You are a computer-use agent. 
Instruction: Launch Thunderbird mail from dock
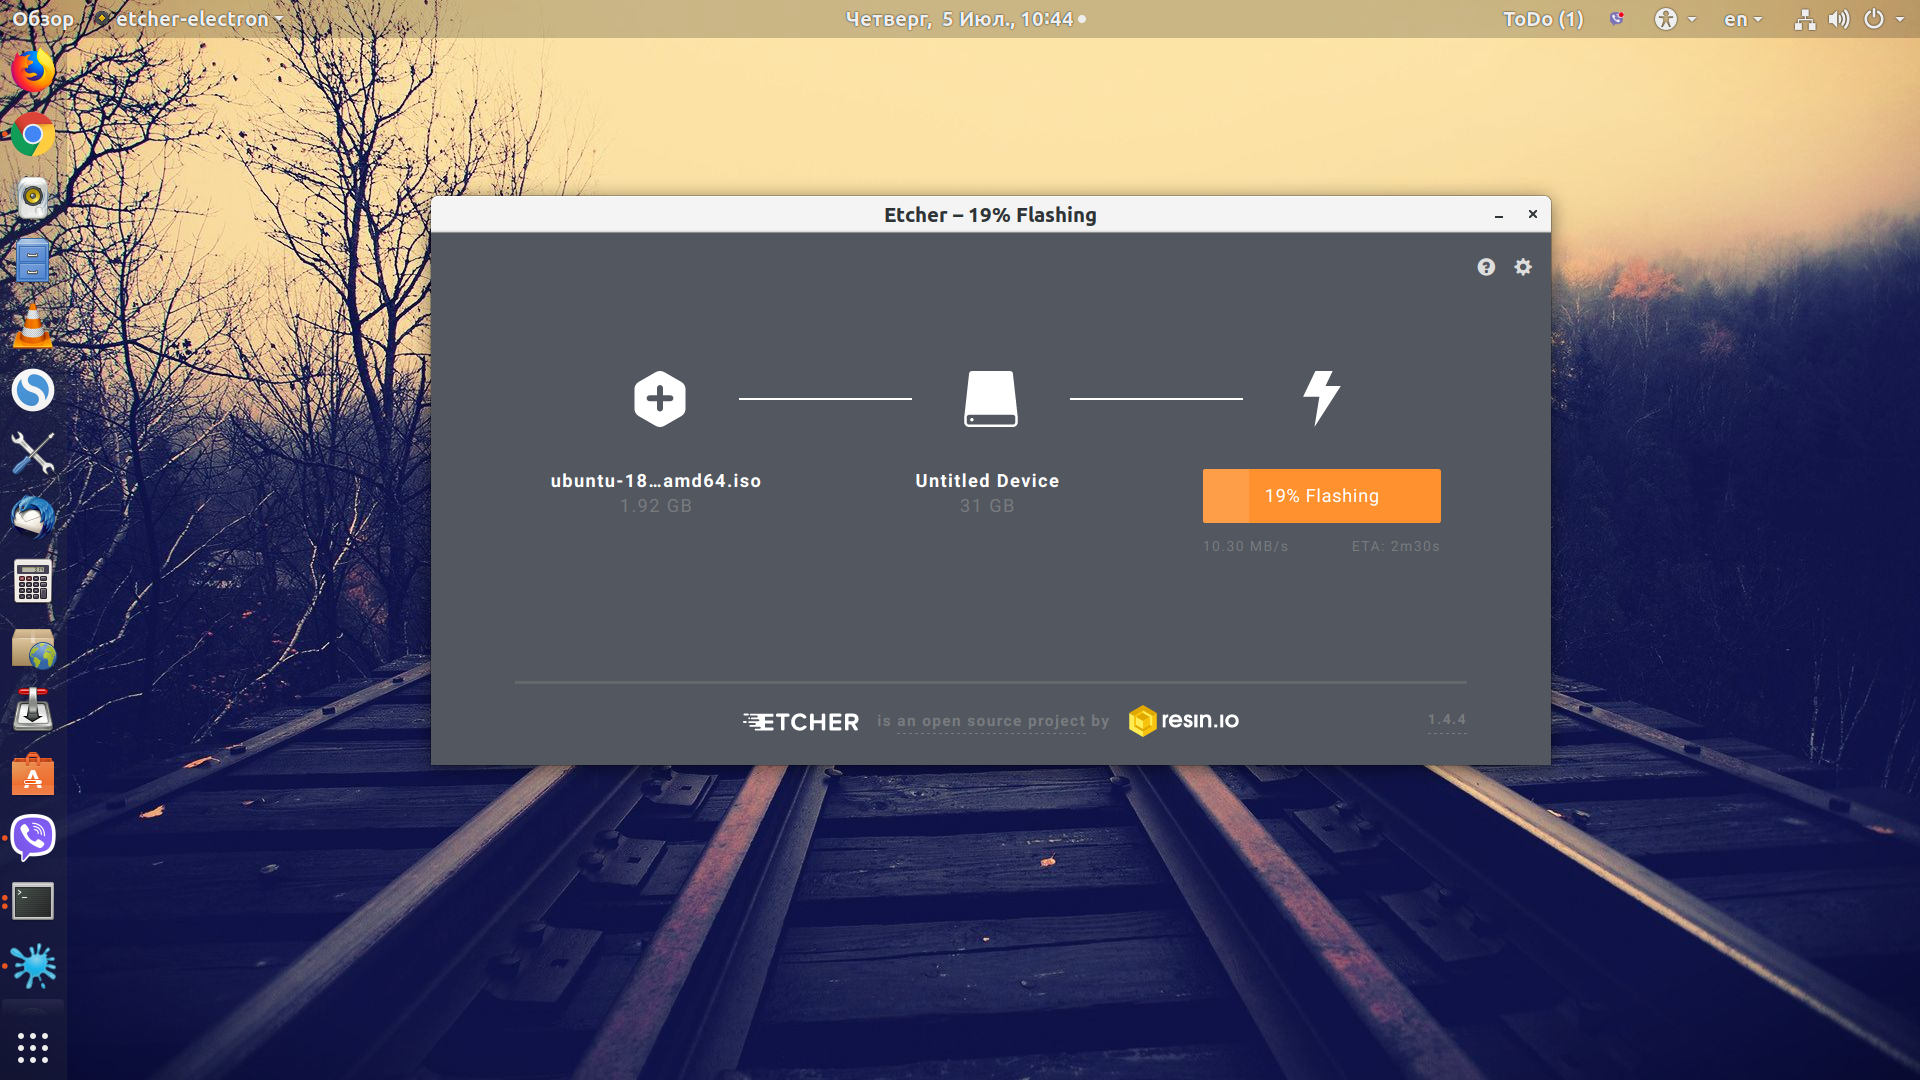tap(33, 517)
